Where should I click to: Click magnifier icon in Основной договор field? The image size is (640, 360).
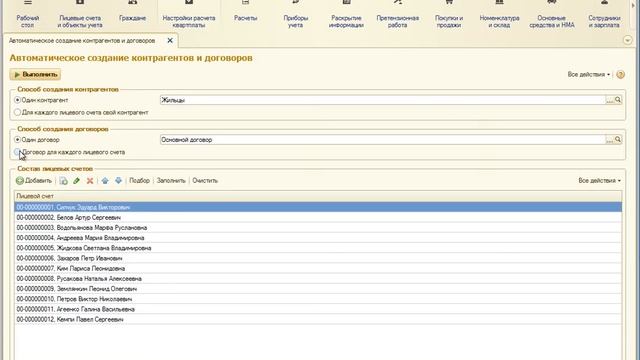coord(618,140)
